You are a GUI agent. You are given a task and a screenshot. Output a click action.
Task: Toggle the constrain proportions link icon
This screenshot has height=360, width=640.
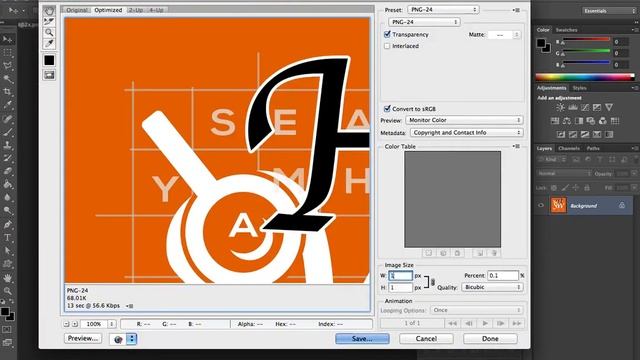tap(433, 282)
